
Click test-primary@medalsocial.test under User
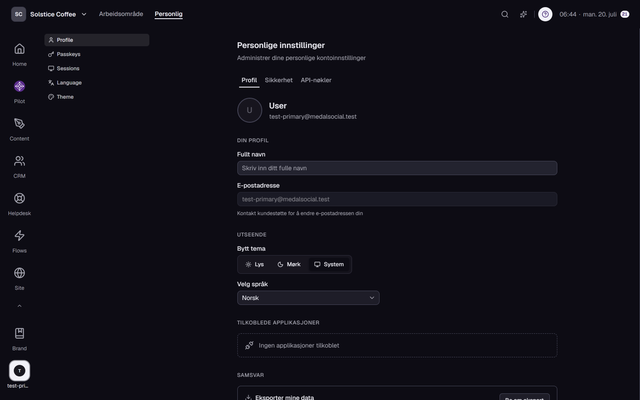click(313, 117)
